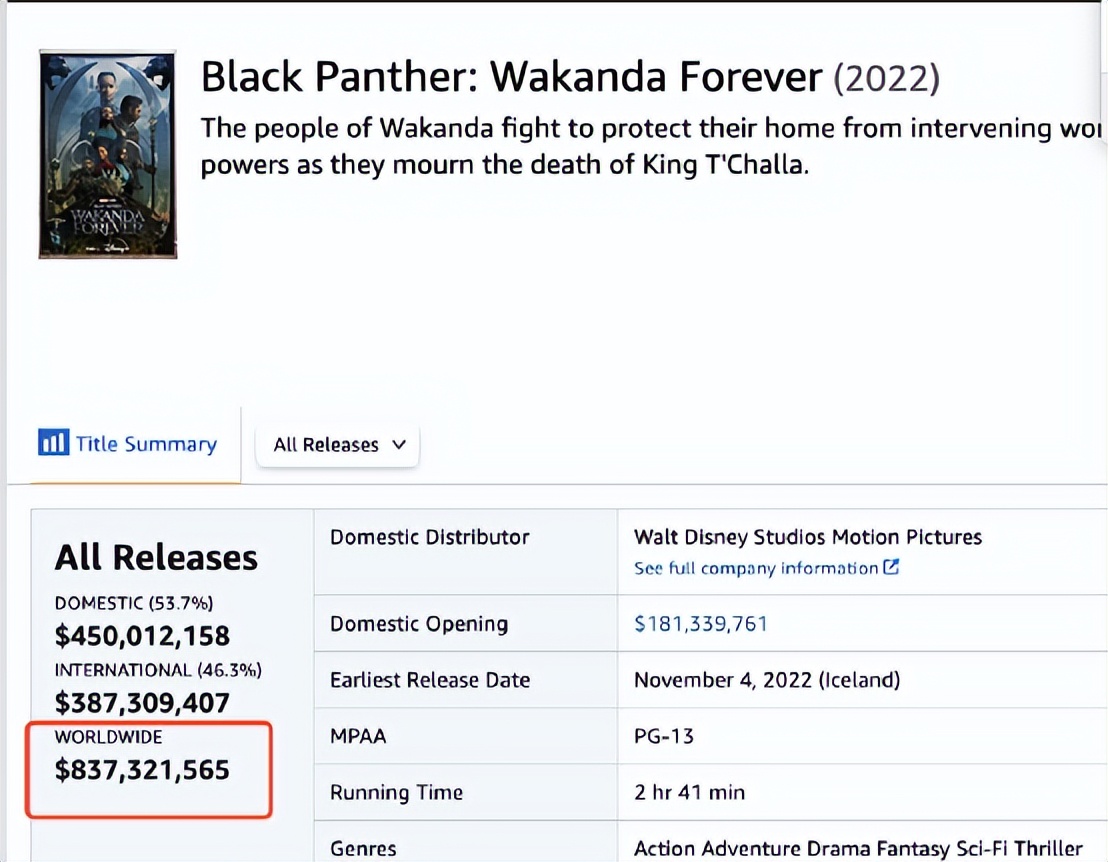
Task: Click the bold All Releases panel heading
Action: pos(156,558)
